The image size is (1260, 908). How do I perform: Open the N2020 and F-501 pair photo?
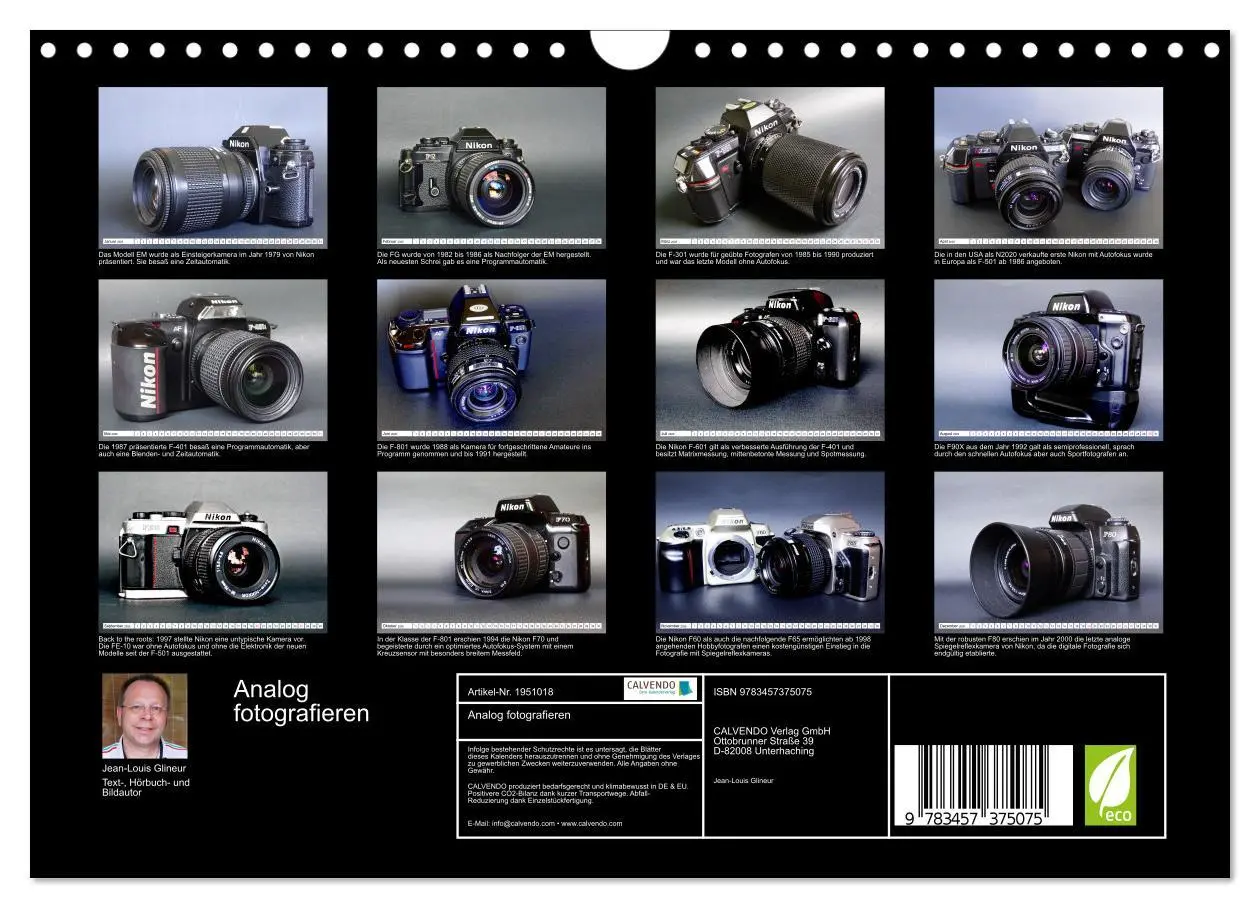1048,167
